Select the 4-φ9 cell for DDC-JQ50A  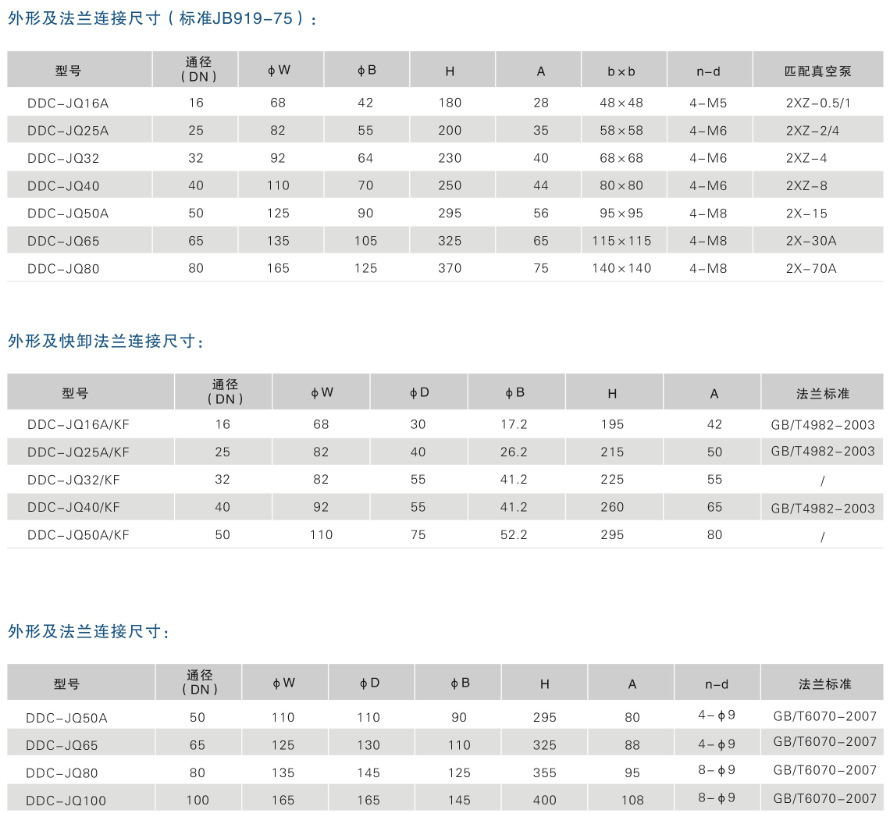click(x=718, y=715)
